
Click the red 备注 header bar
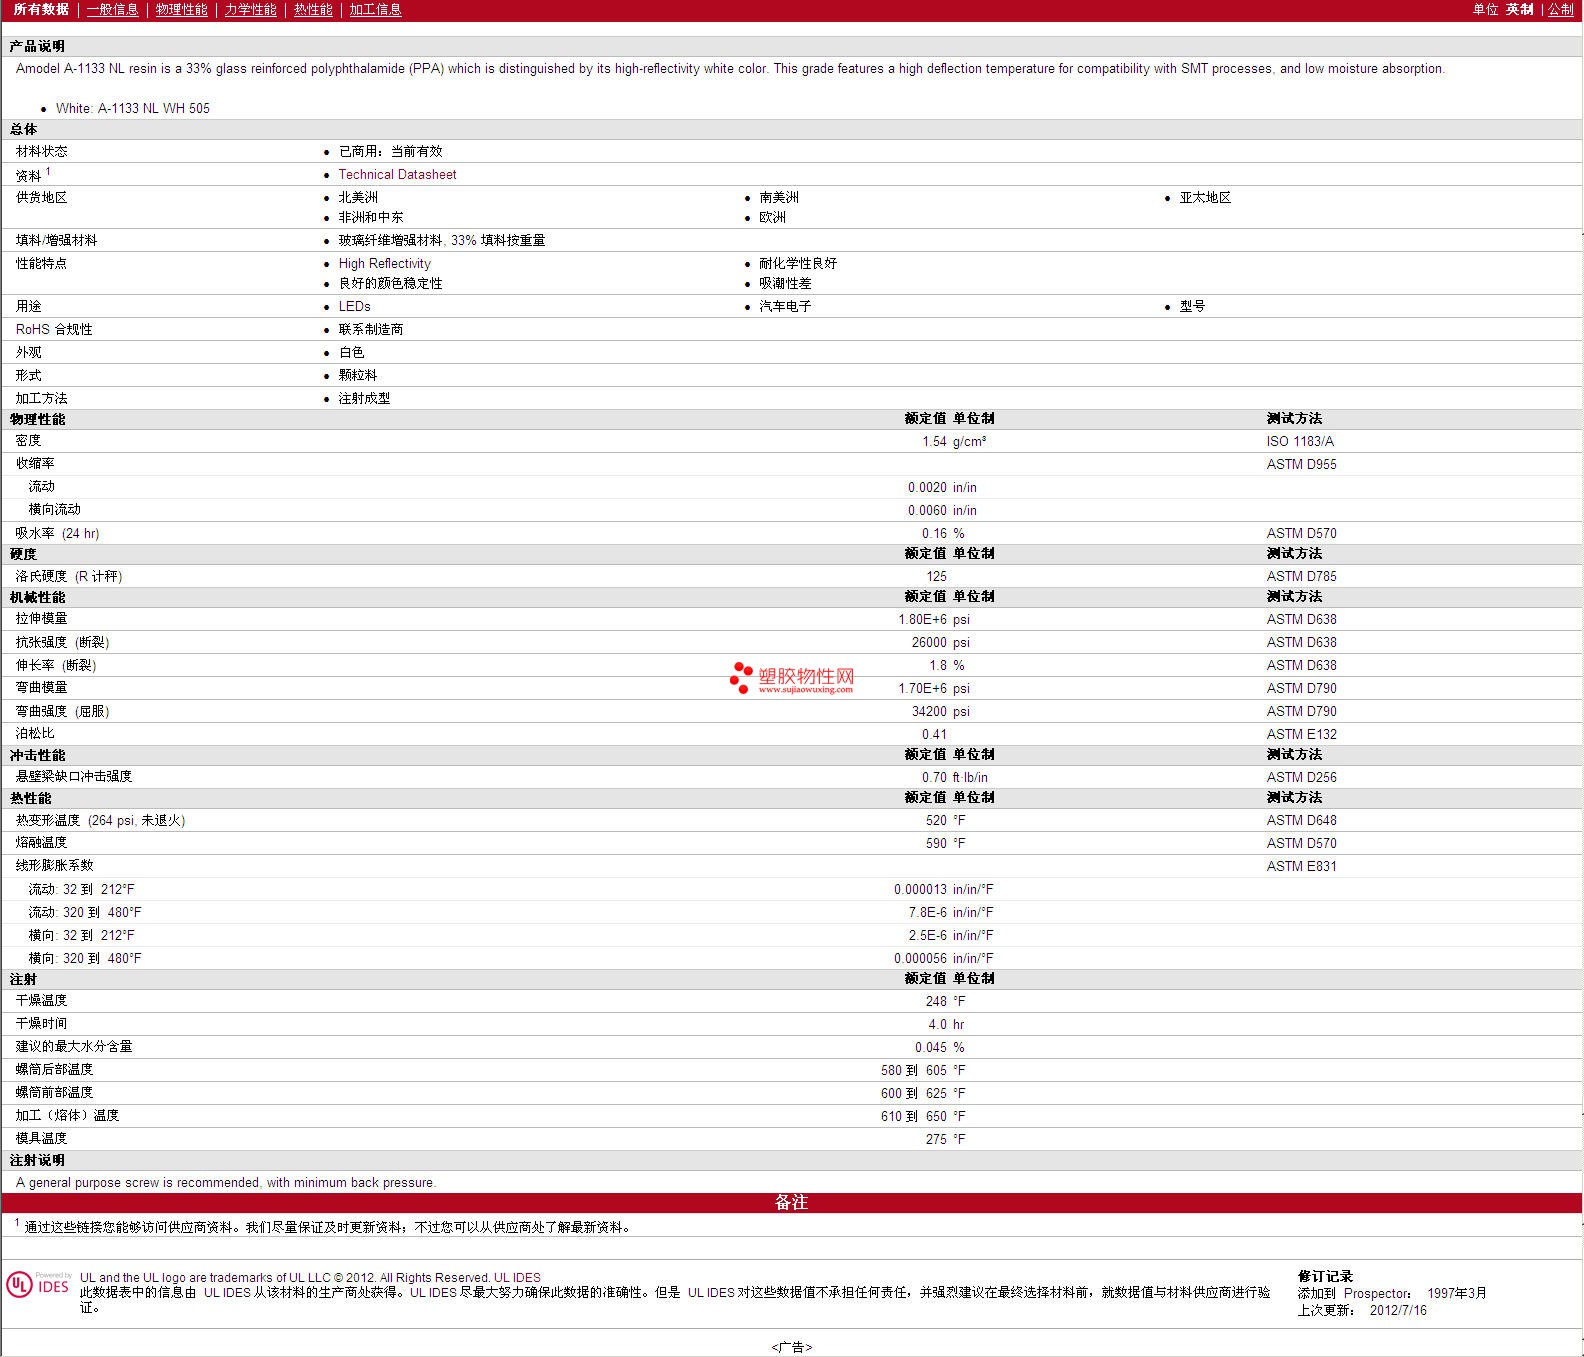[x=791, y=1202]
